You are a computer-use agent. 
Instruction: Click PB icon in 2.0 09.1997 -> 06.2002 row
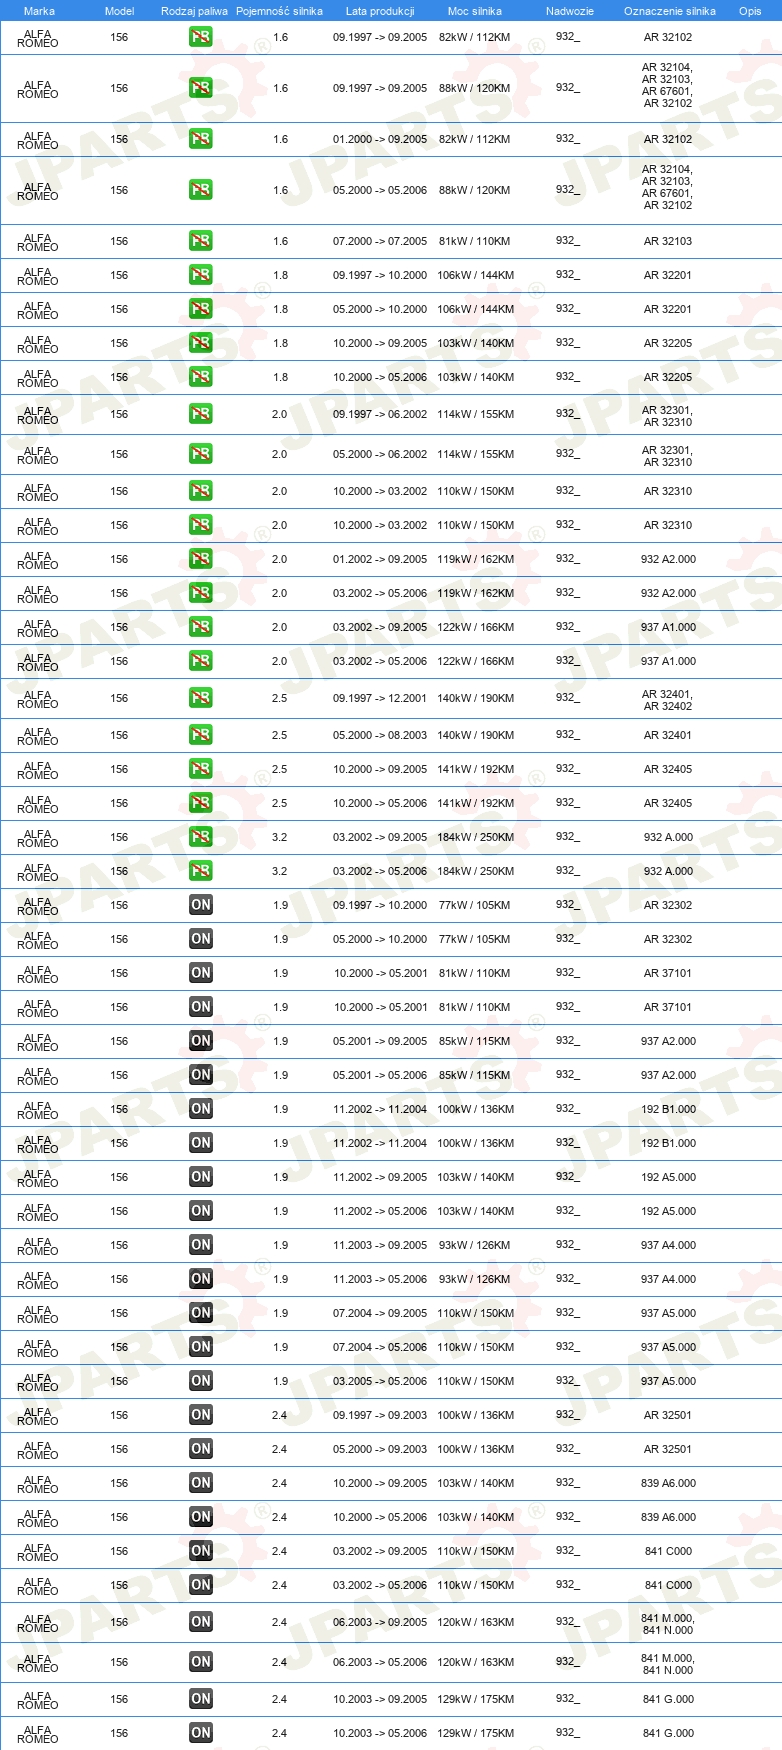pyautogui.click(x=201, y=414)
